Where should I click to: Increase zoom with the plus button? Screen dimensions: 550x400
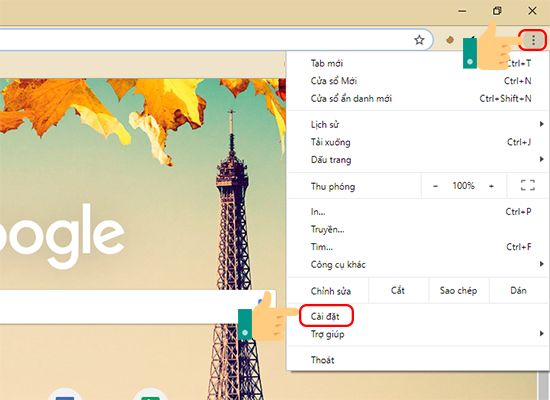pos(491,186)
